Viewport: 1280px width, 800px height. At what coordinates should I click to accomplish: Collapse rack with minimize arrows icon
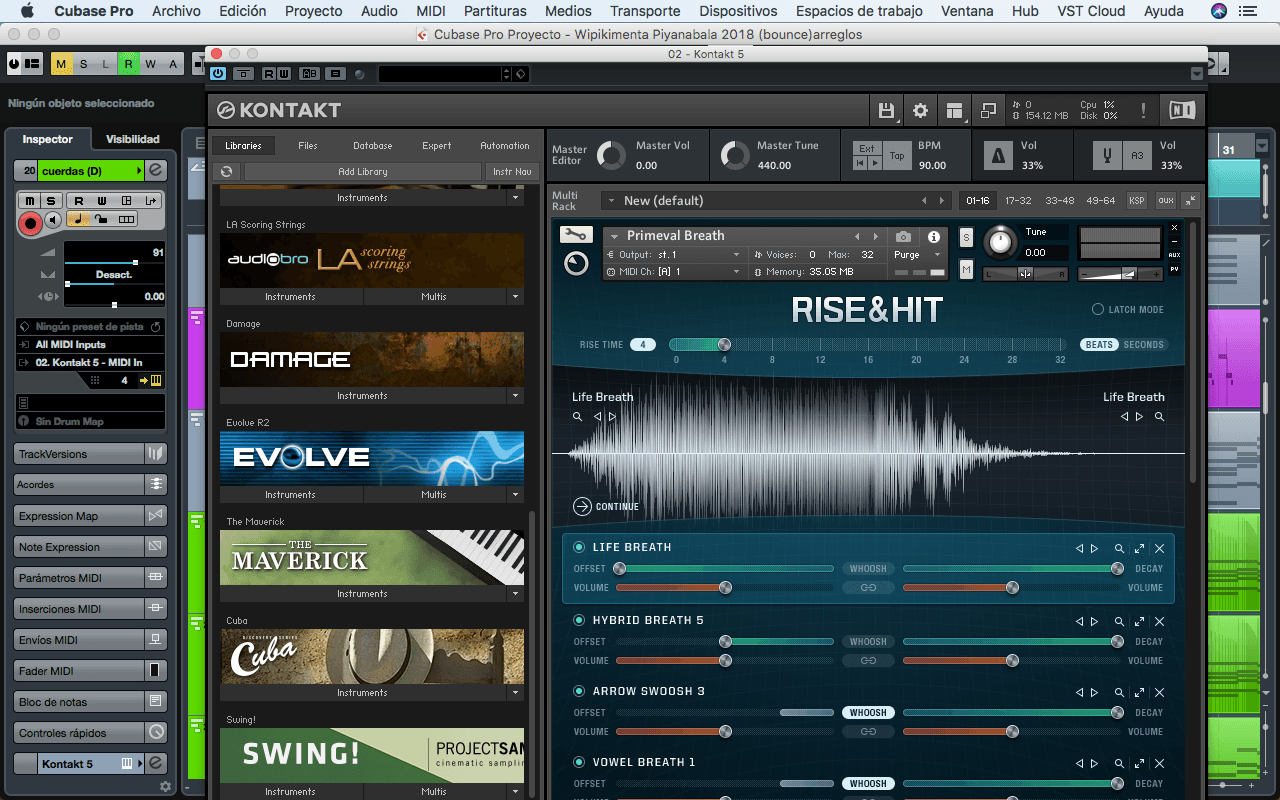point(1190,200)
